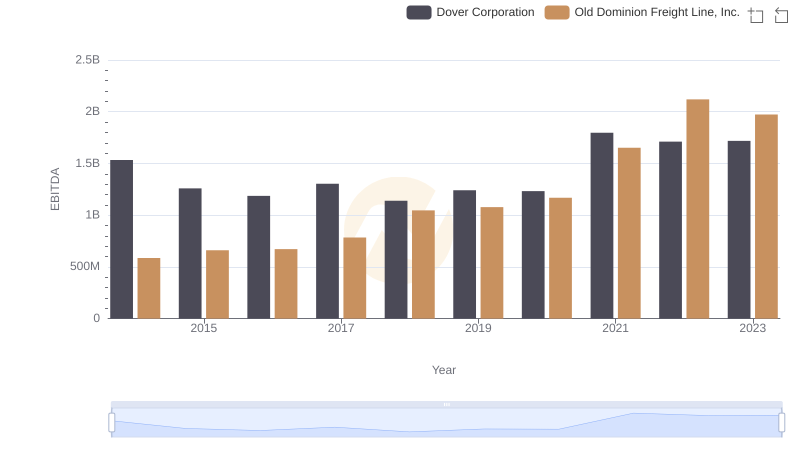800x461 pixels.
Task: Toggle the Dover Corporation legend series
Action: point(470,12)
